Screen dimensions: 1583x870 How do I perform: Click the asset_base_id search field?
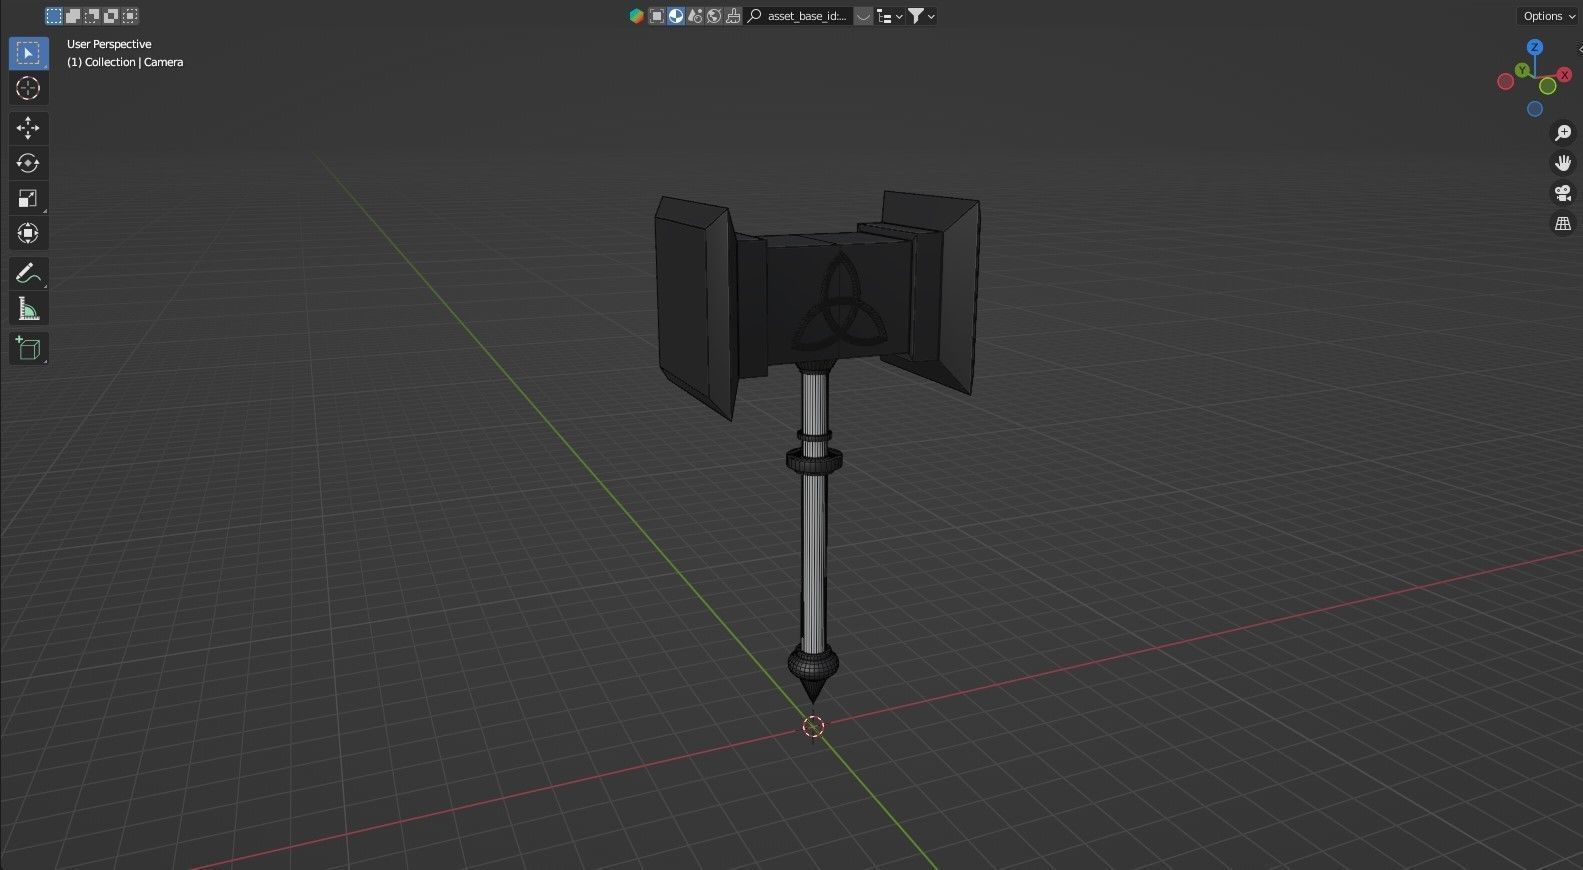(x=798, y=16)
